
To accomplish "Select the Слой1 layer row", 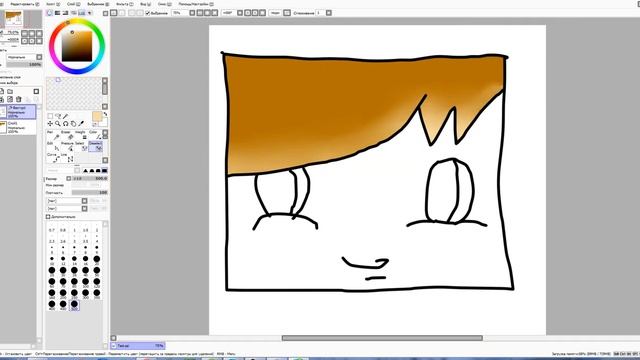I will coord(18,127).
